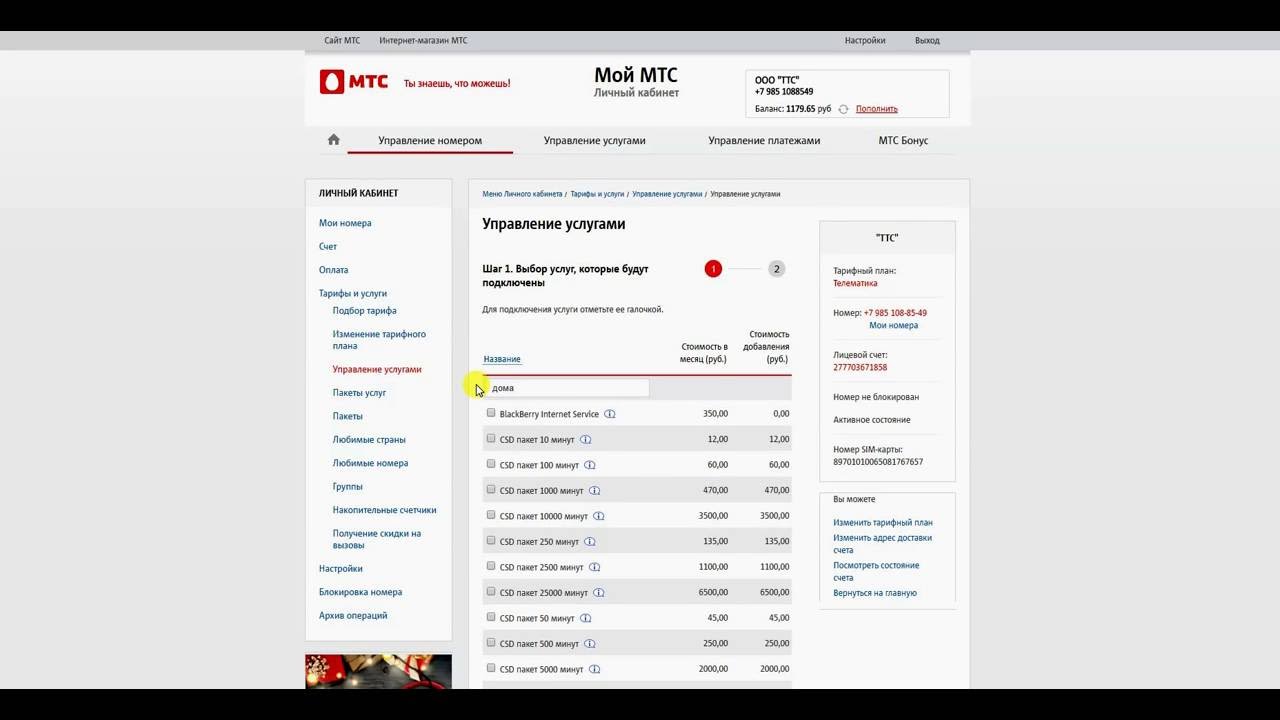Viewport: 1280px width, 720px height.
Task: Open Оплата in sidebar
Action: pyautogui.click(x=334, y=270)
